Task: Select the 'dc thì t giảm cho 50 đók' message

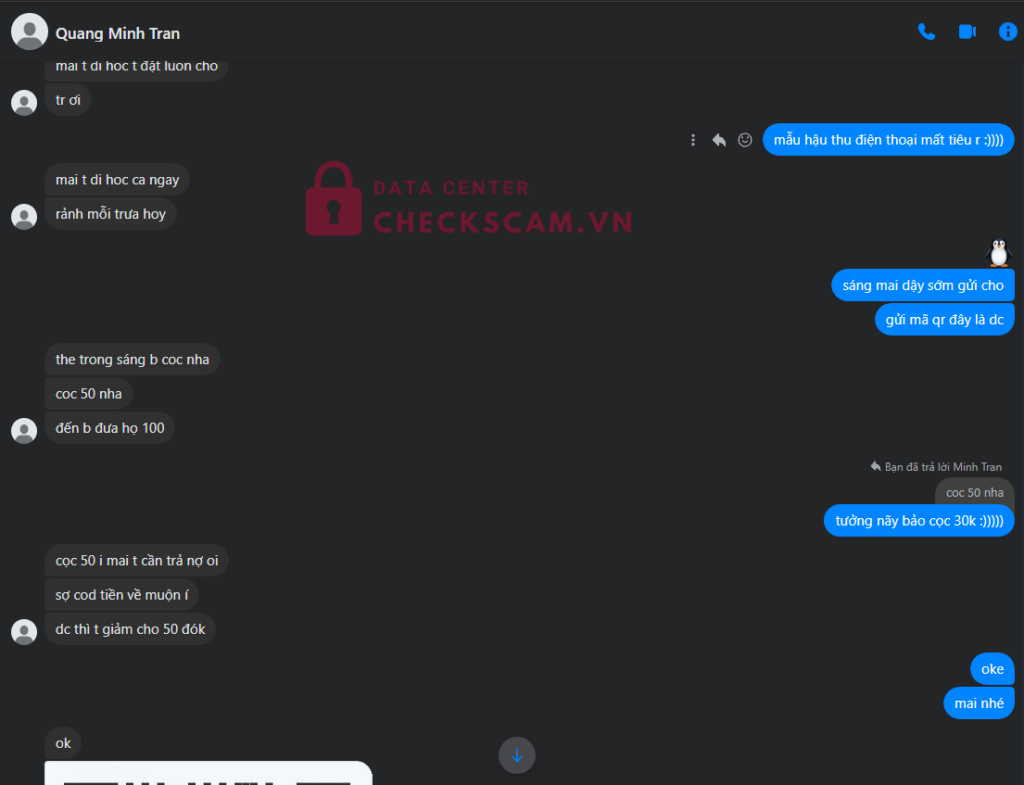Action: pos(130,629)
